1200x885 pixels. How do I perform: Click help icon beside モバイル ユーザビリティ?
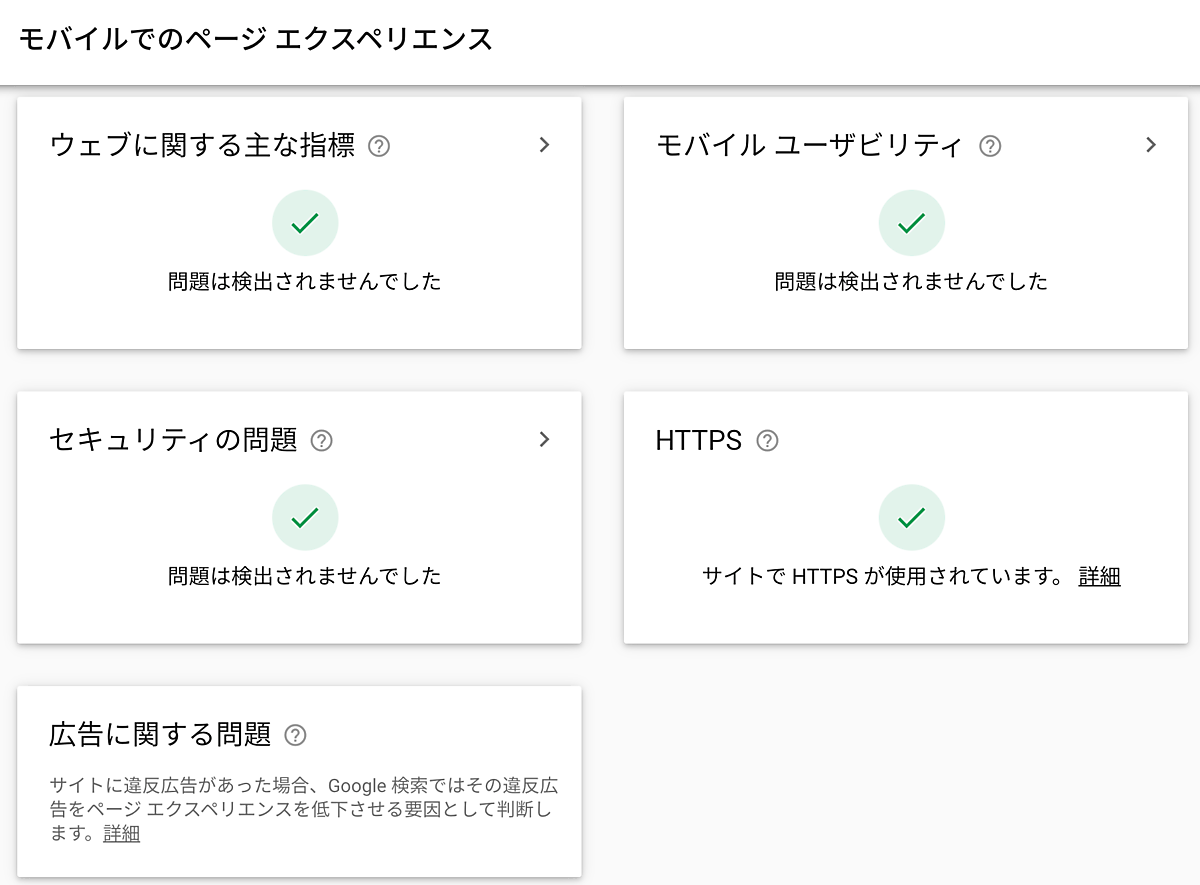point(990,146)
